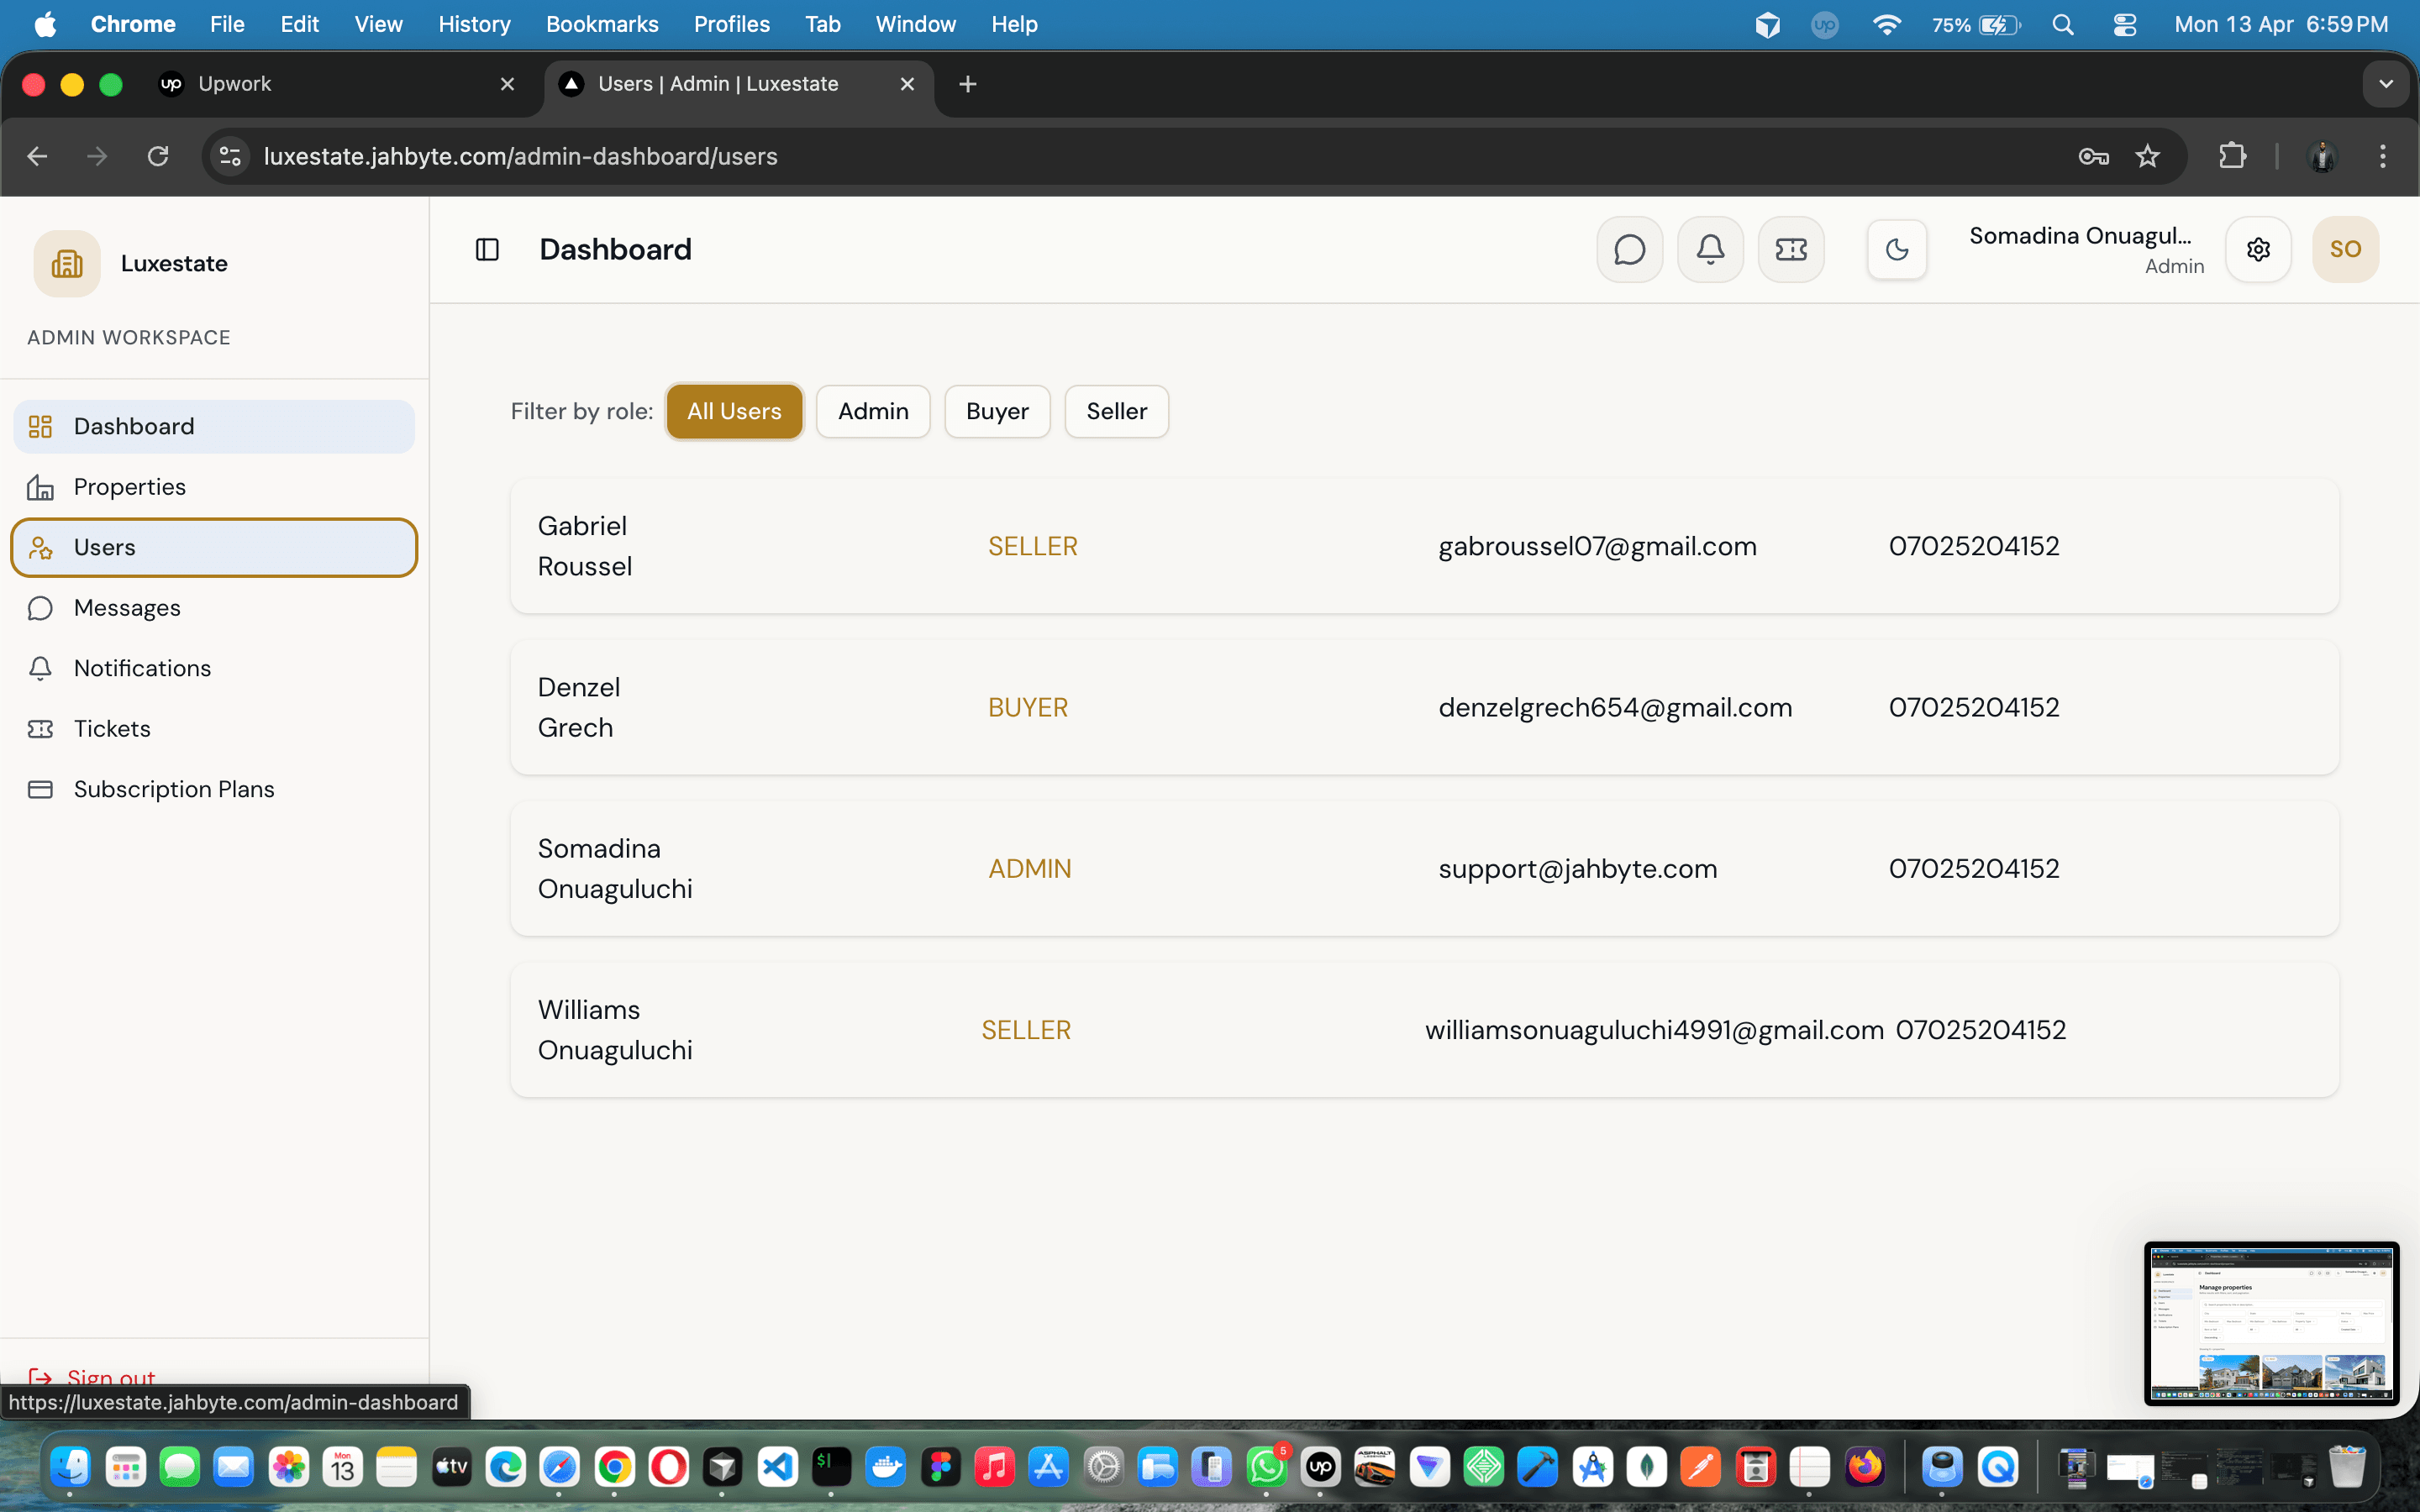
Task: Click Sign out at the sidebar bottom
Action: (110, 1377)
